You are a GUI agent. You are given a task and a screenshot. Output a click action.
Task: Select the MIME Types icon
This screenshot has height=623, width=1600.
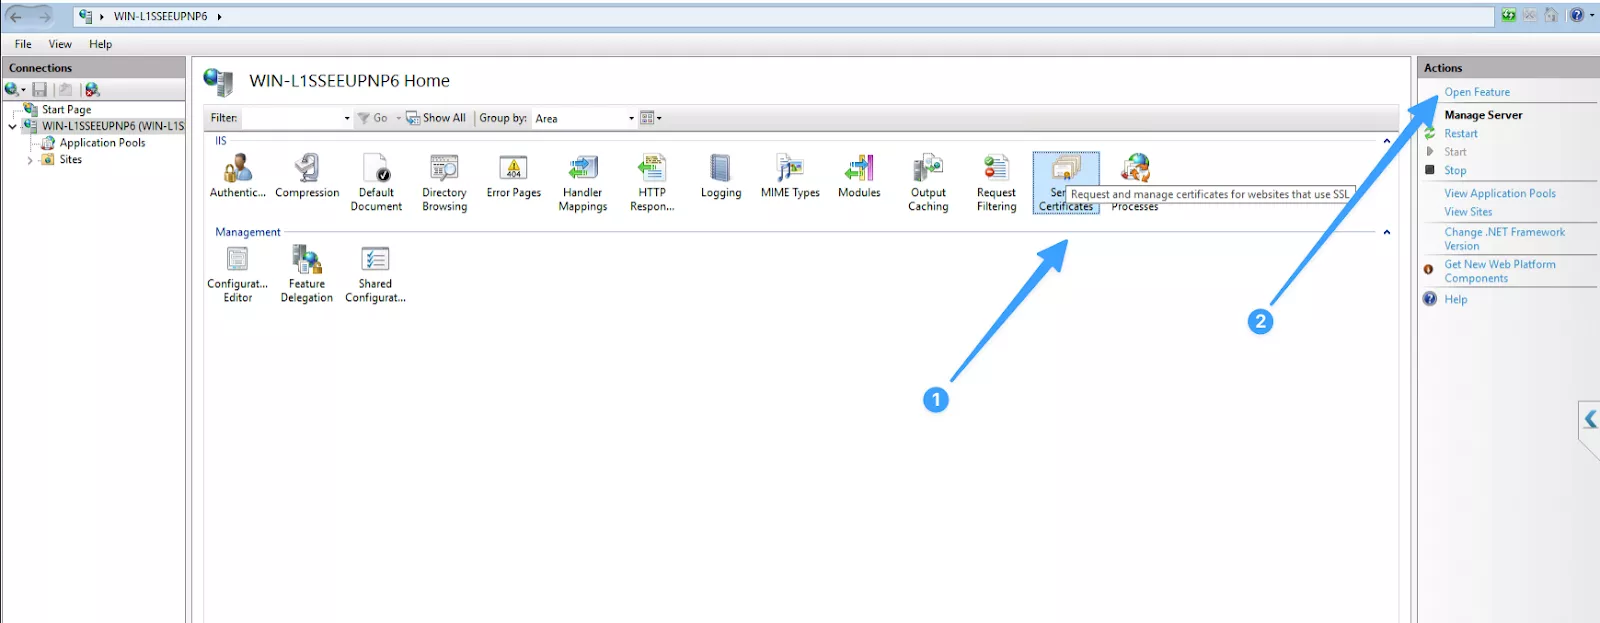790,170
